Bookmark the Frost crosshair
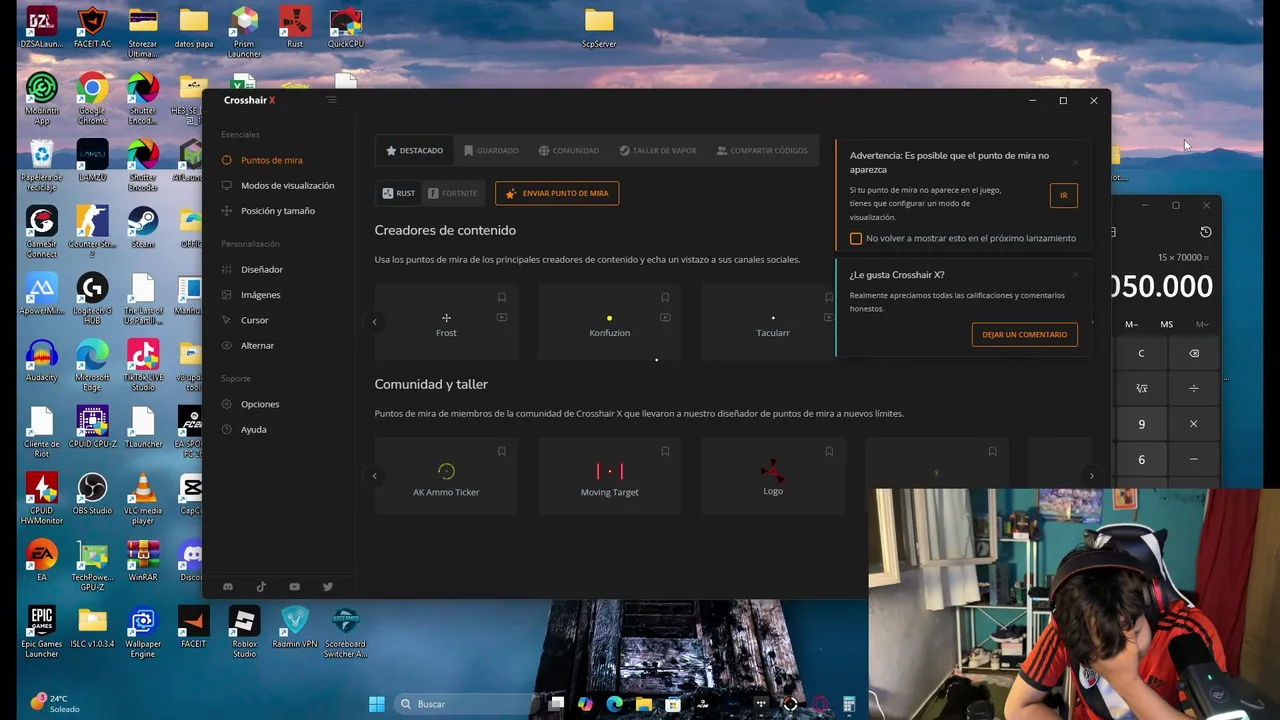 pyautogui.click(x=502, y=297)
